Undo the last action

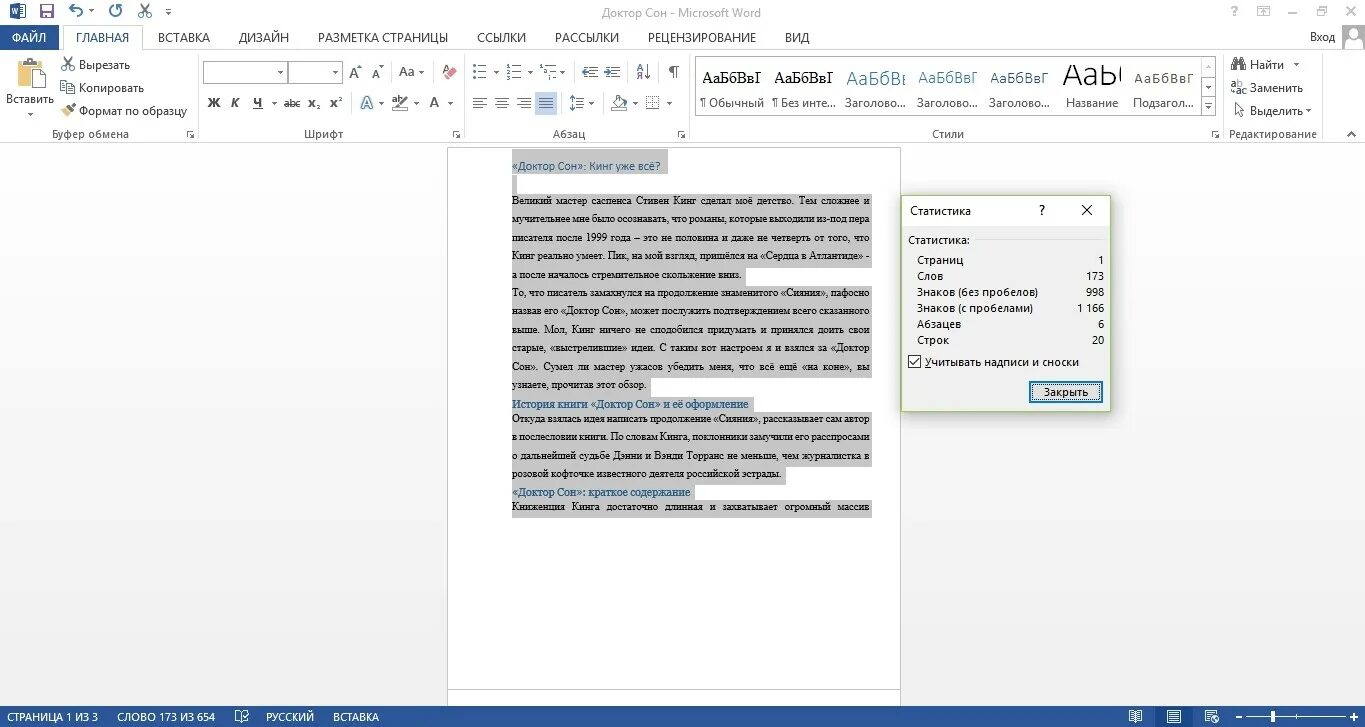(76, 12)
